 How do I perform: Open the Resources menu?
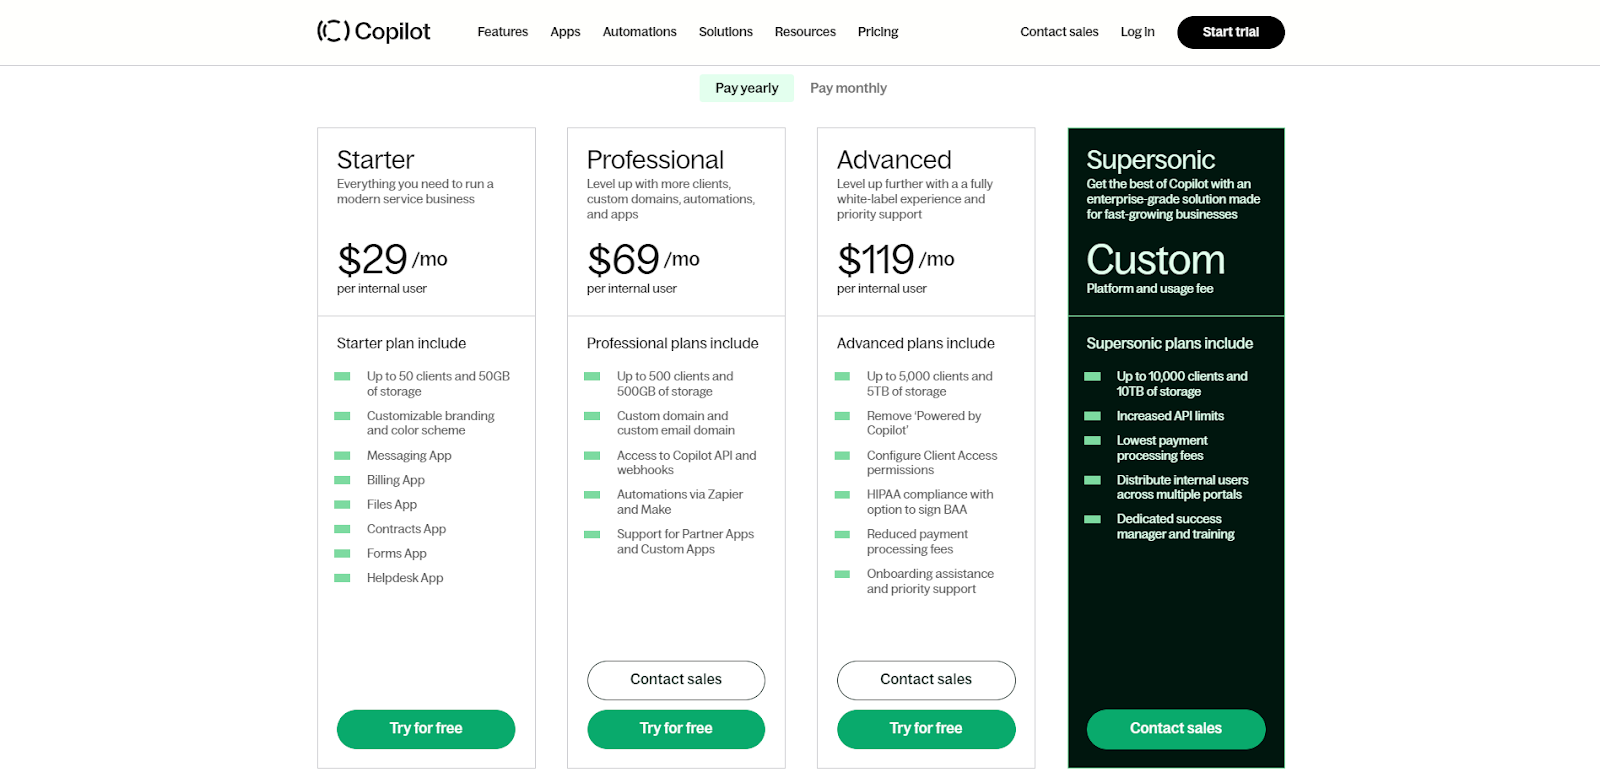click(805, 31)
